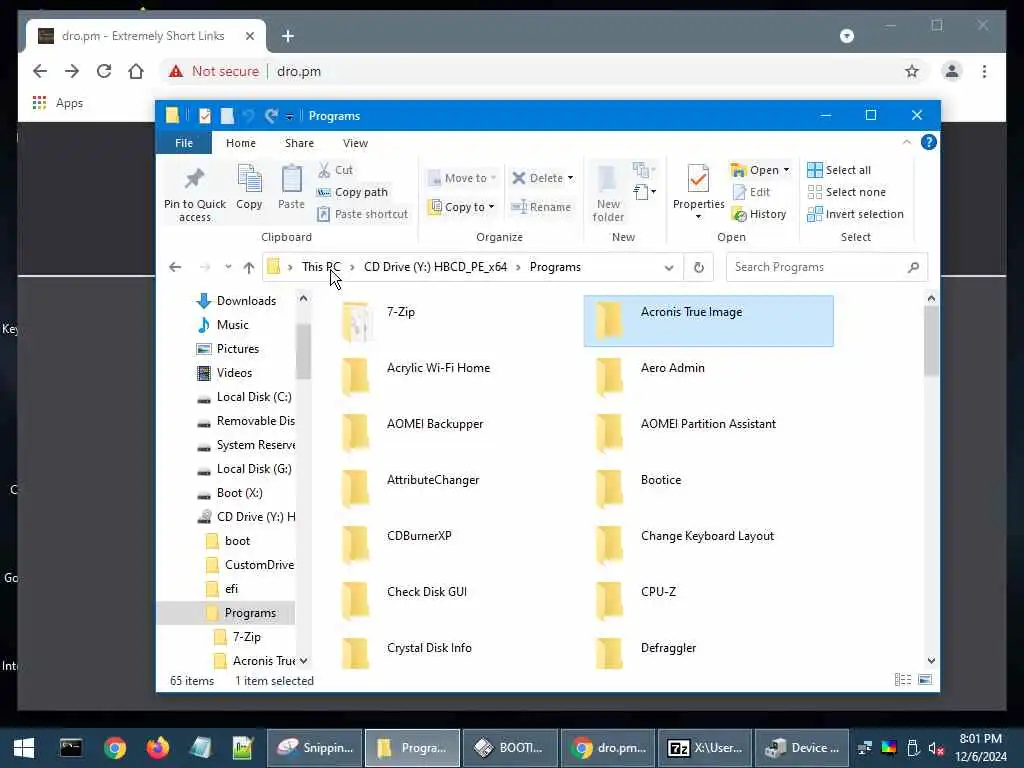Image resolution: width=1024 pixels, height=768 pixels.
Task: Click Select all in ribbon
Action: tap(839, 170)
